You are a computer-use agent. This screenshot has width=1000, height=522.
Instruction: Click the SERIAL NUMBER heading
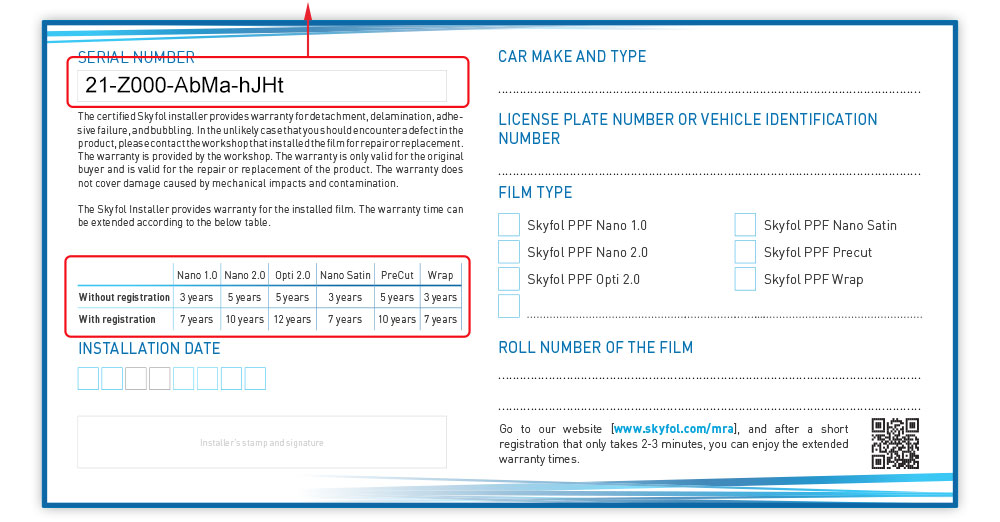tap(136, 57)
